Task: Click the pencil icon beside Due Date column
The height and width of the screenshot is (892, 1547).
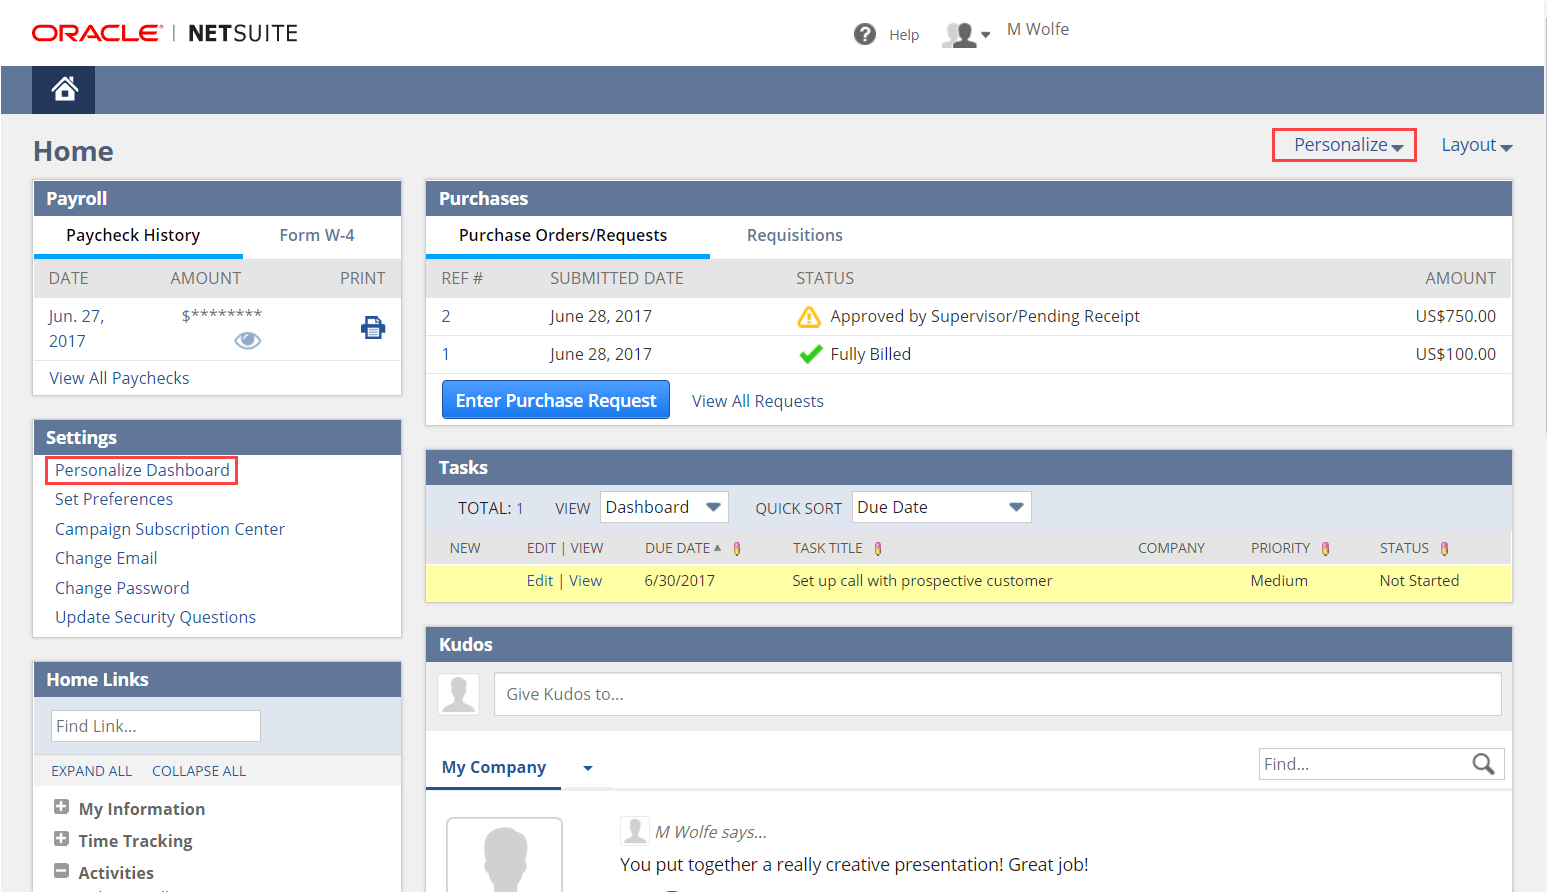Action: click(x=737, y=548)
